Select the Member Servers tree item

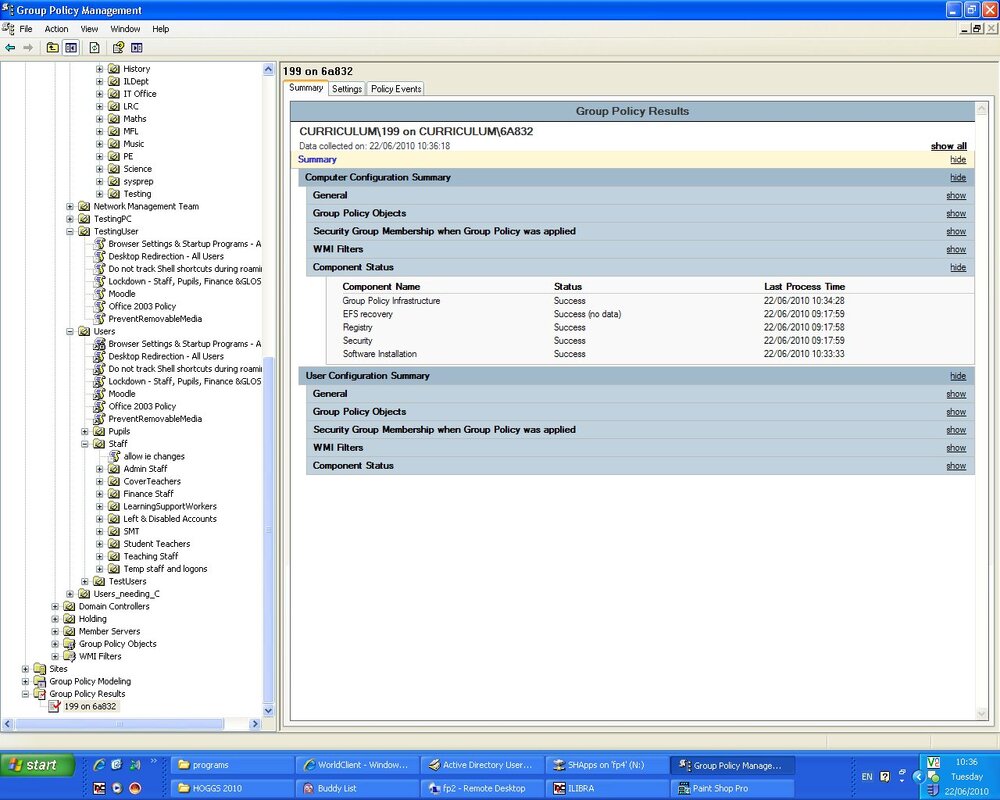pos(109,632)
